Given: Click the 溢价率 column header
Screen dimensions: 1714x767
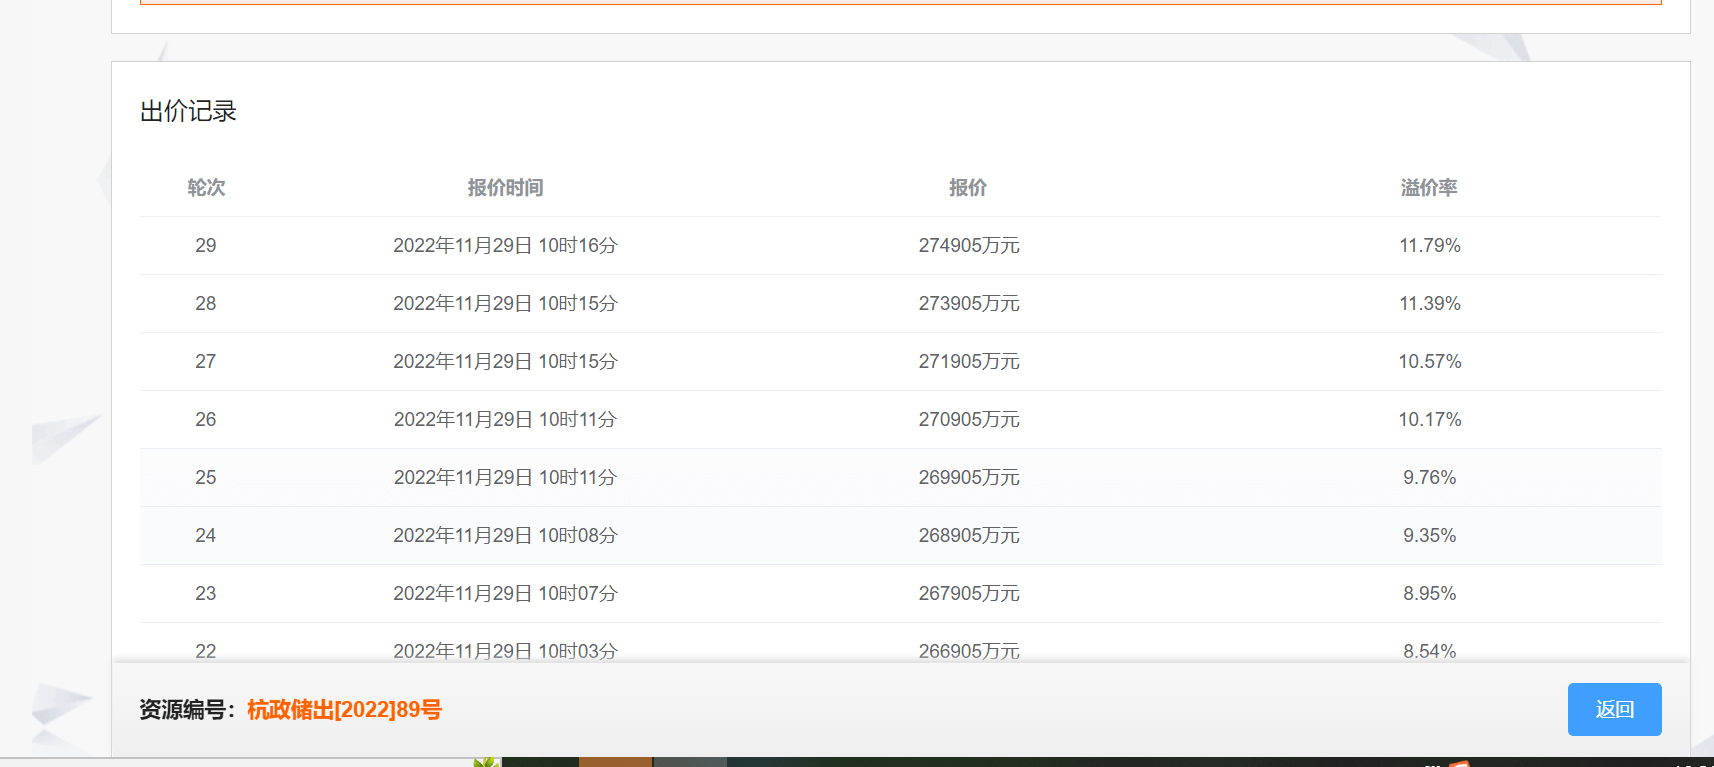Looking at the screenshot, I should click(1429, 188).
